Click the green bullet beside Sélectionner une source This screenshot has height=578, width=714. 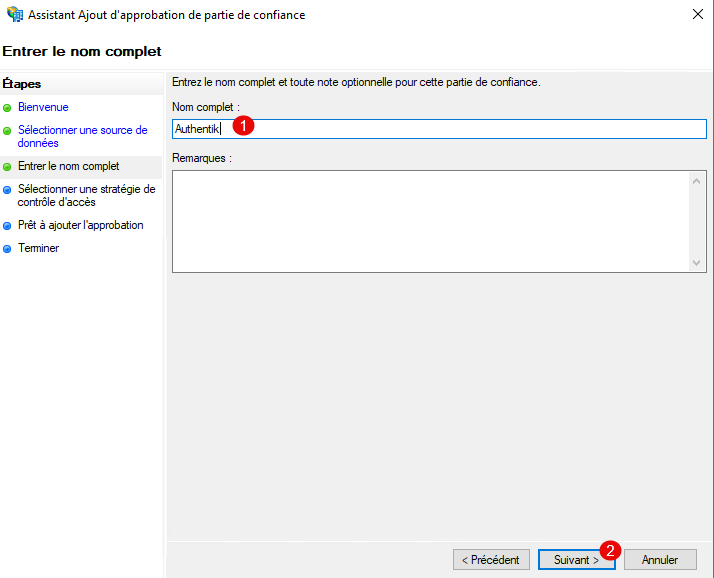[7, 131]
